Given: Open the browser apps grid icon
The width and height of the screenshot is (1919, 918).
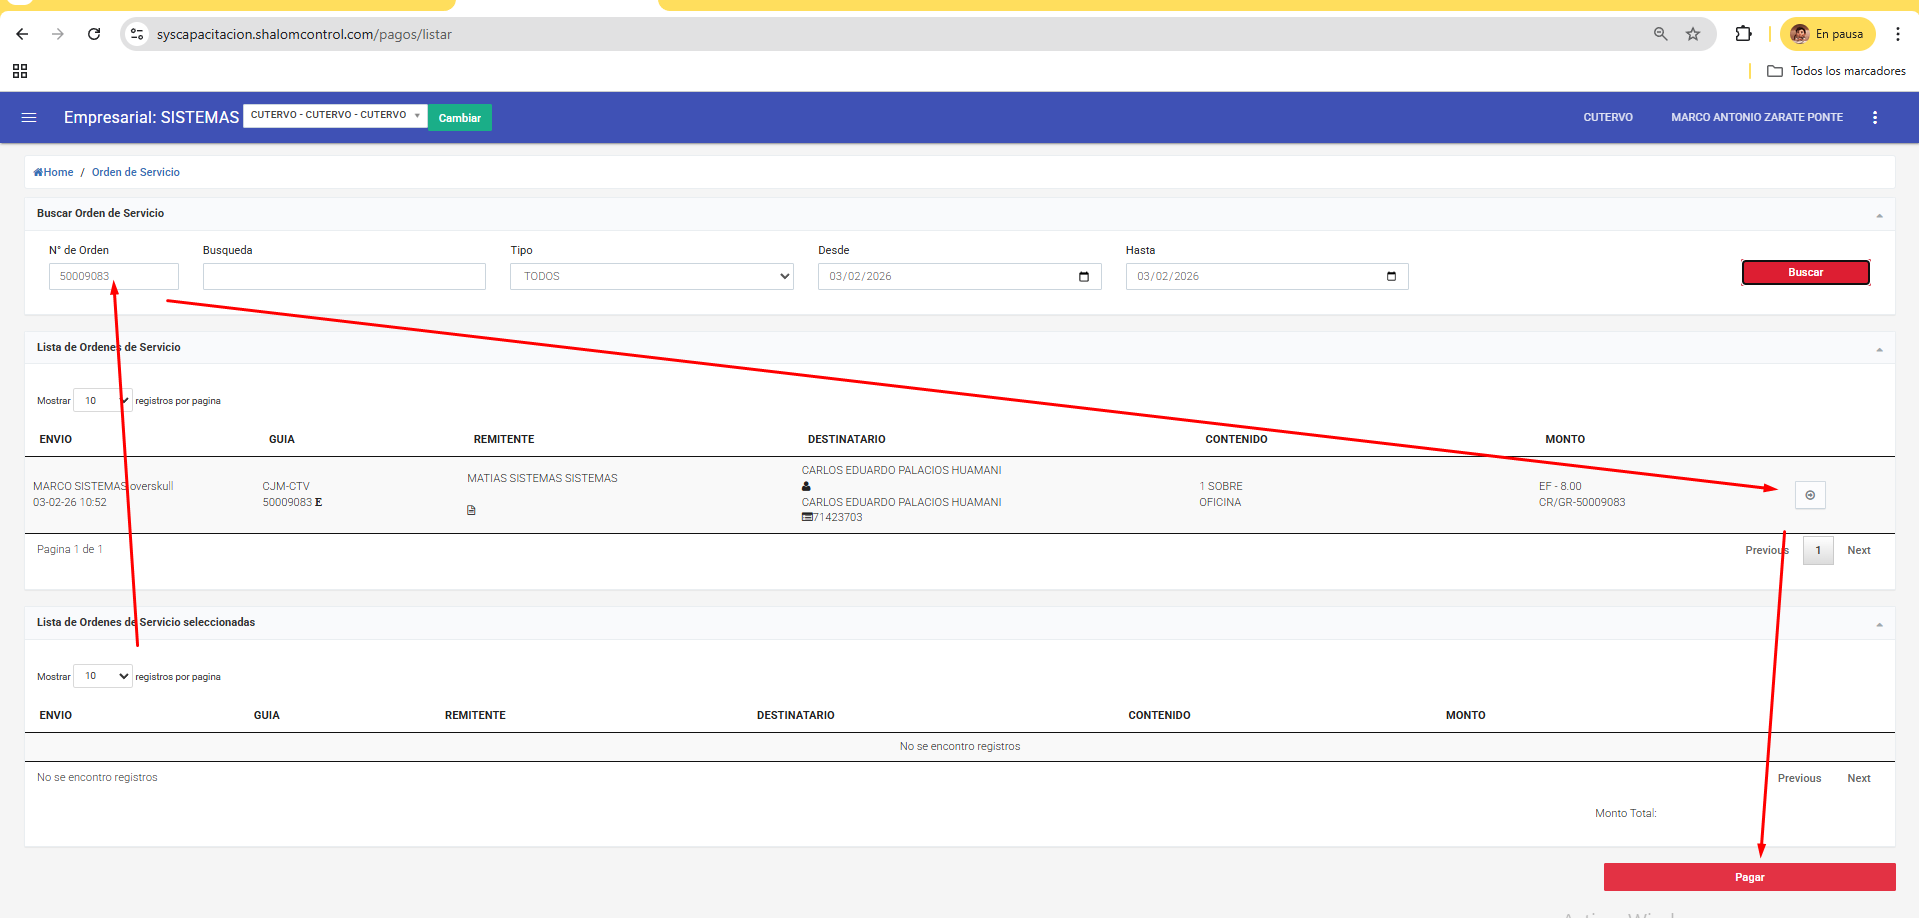Looking at the screenshot, I should click(20, 71).
